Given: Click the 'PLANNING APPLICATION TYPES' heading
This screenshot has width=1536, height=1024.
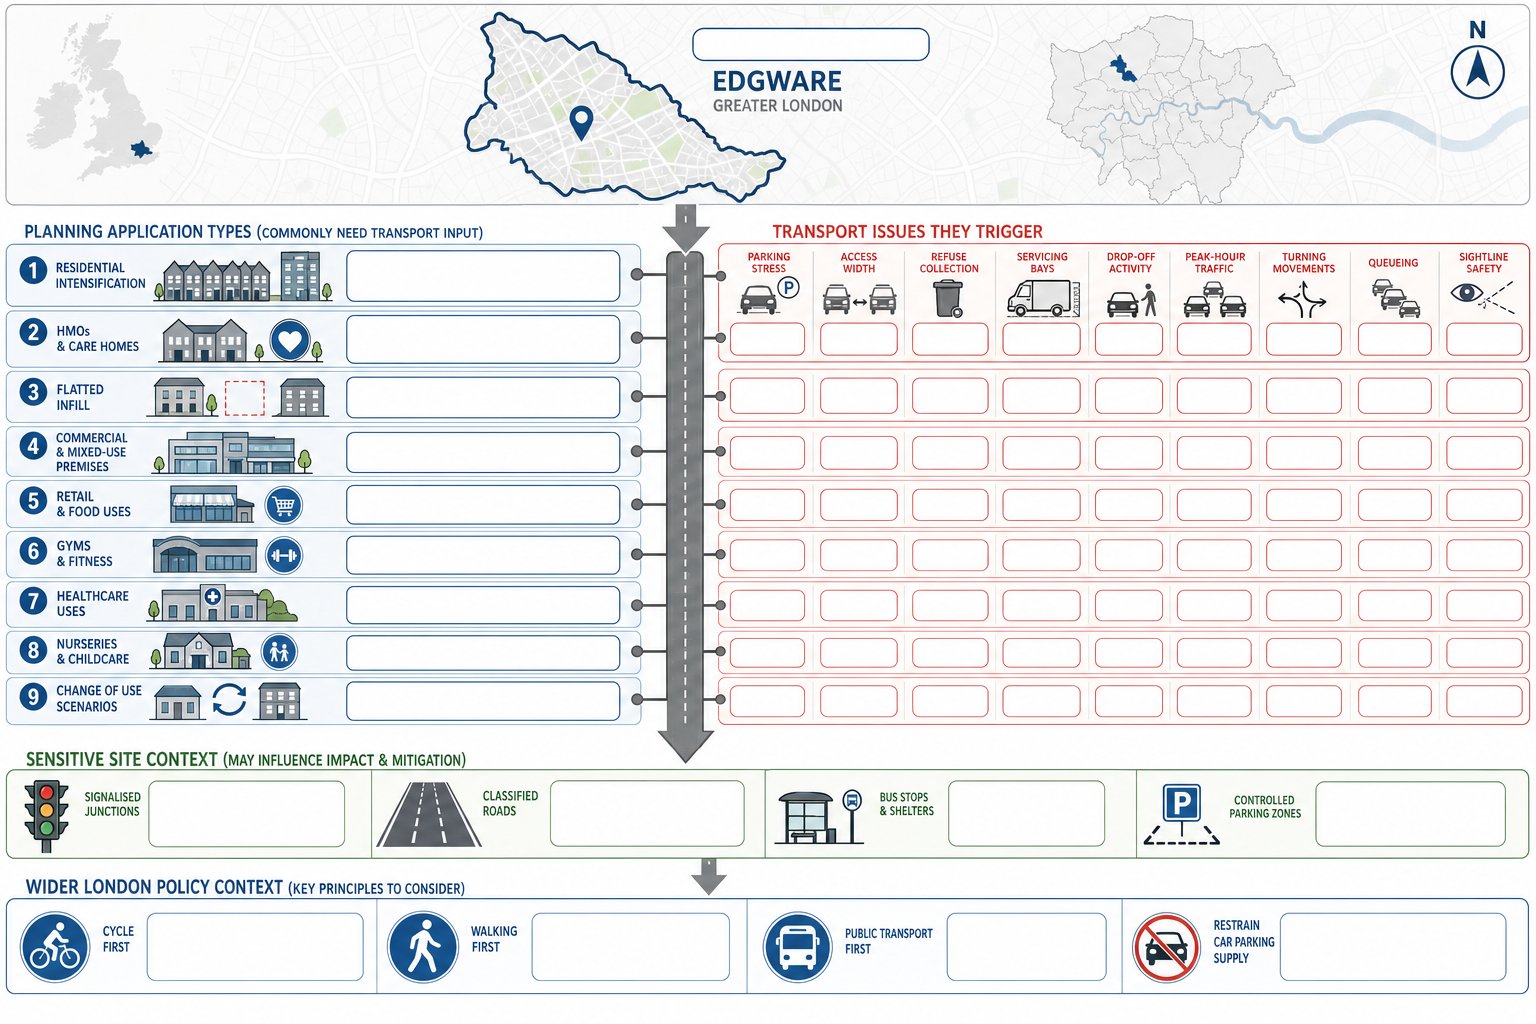Looking at the screenshot, I should tap(138, 232).
